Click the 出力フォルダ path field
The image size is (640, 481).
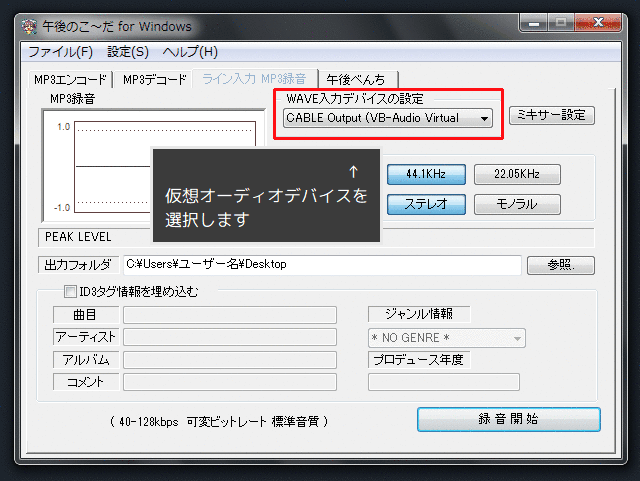coord(322,265)
